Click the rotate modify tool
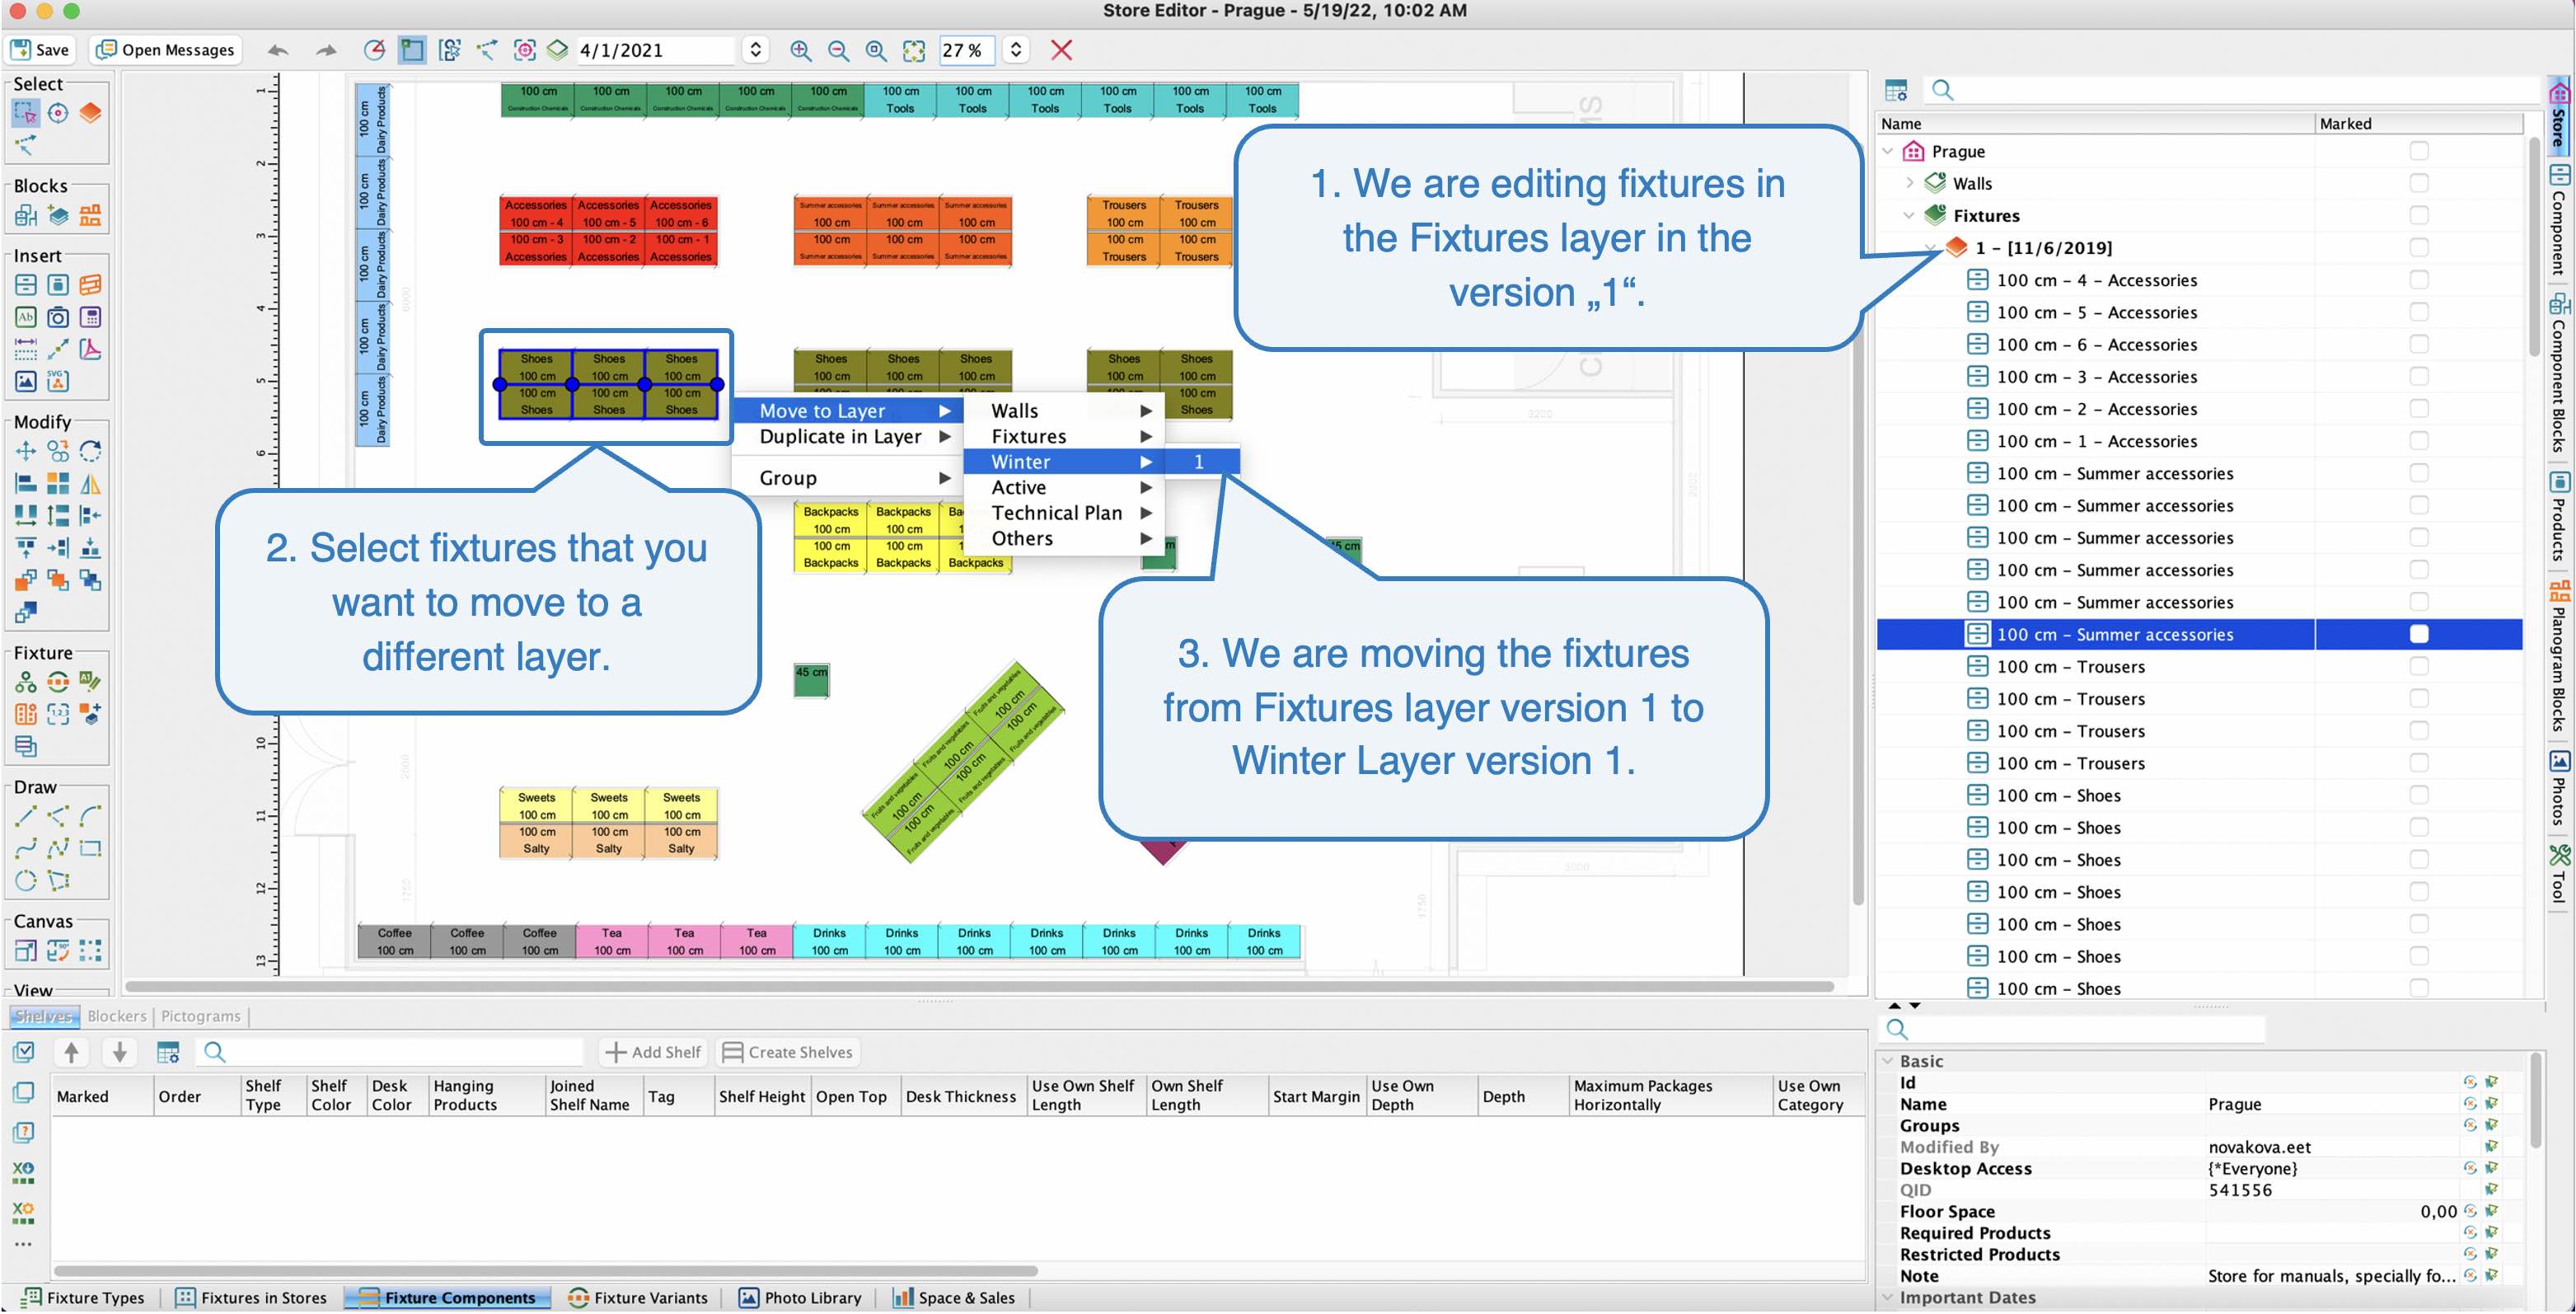Screen dimensions: 2576x1314 90,451
